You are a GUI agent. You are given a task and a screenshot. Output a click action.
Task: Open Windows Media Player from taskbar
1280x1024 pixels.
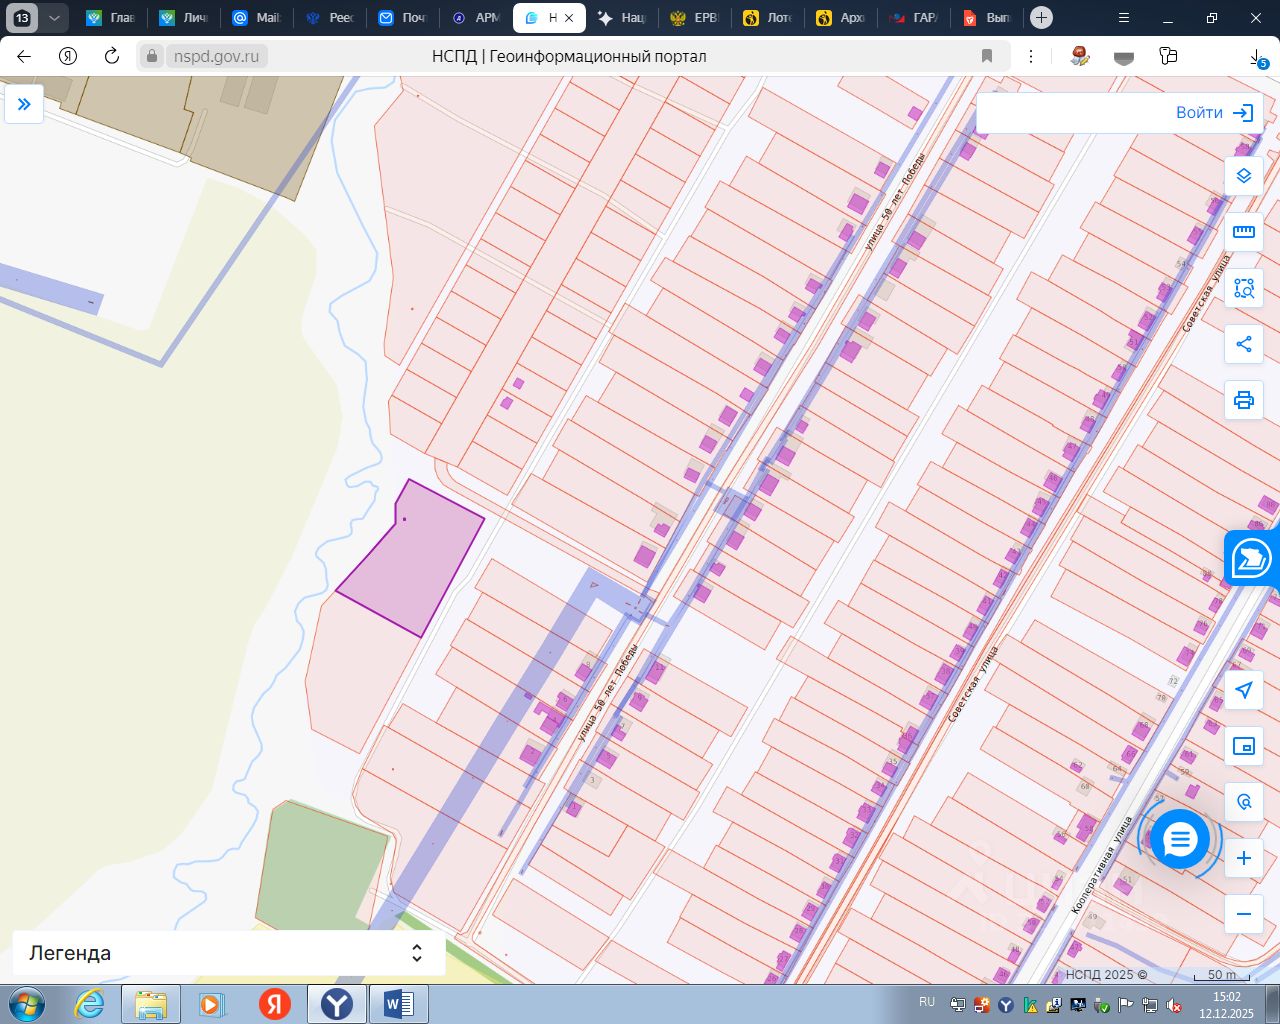click(x=212, y=1004)
